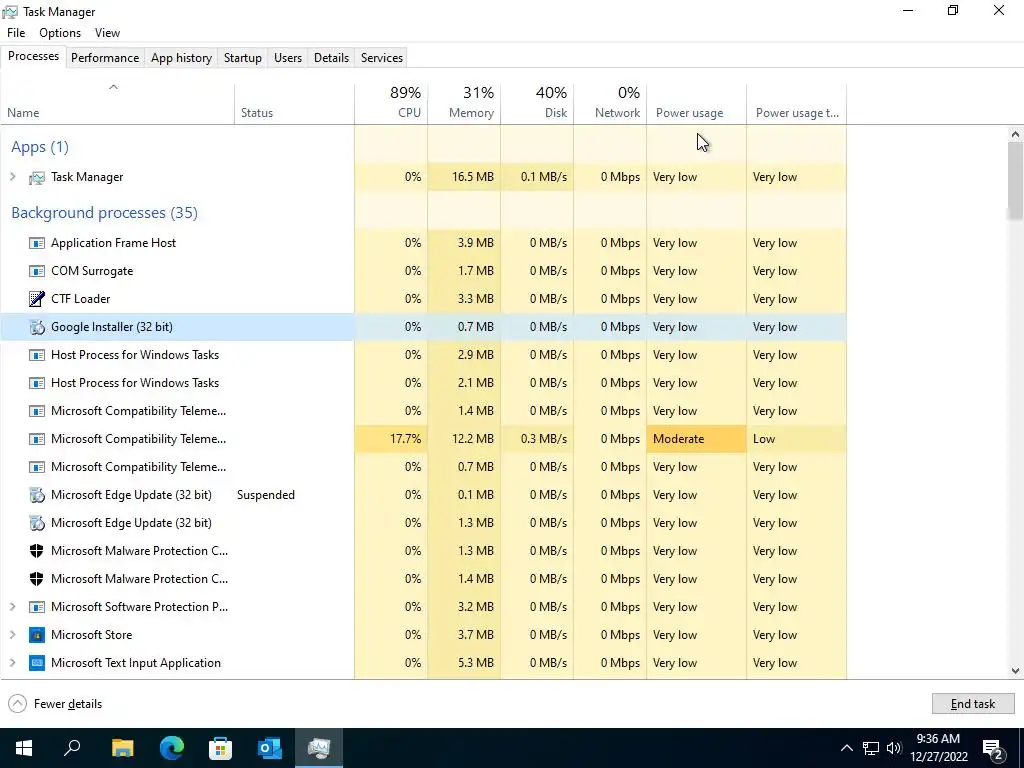The height and width of the screenshot is (768, 1024).
Task: Open the View menu
Action: pyautogui.click(x=107, y=33)
